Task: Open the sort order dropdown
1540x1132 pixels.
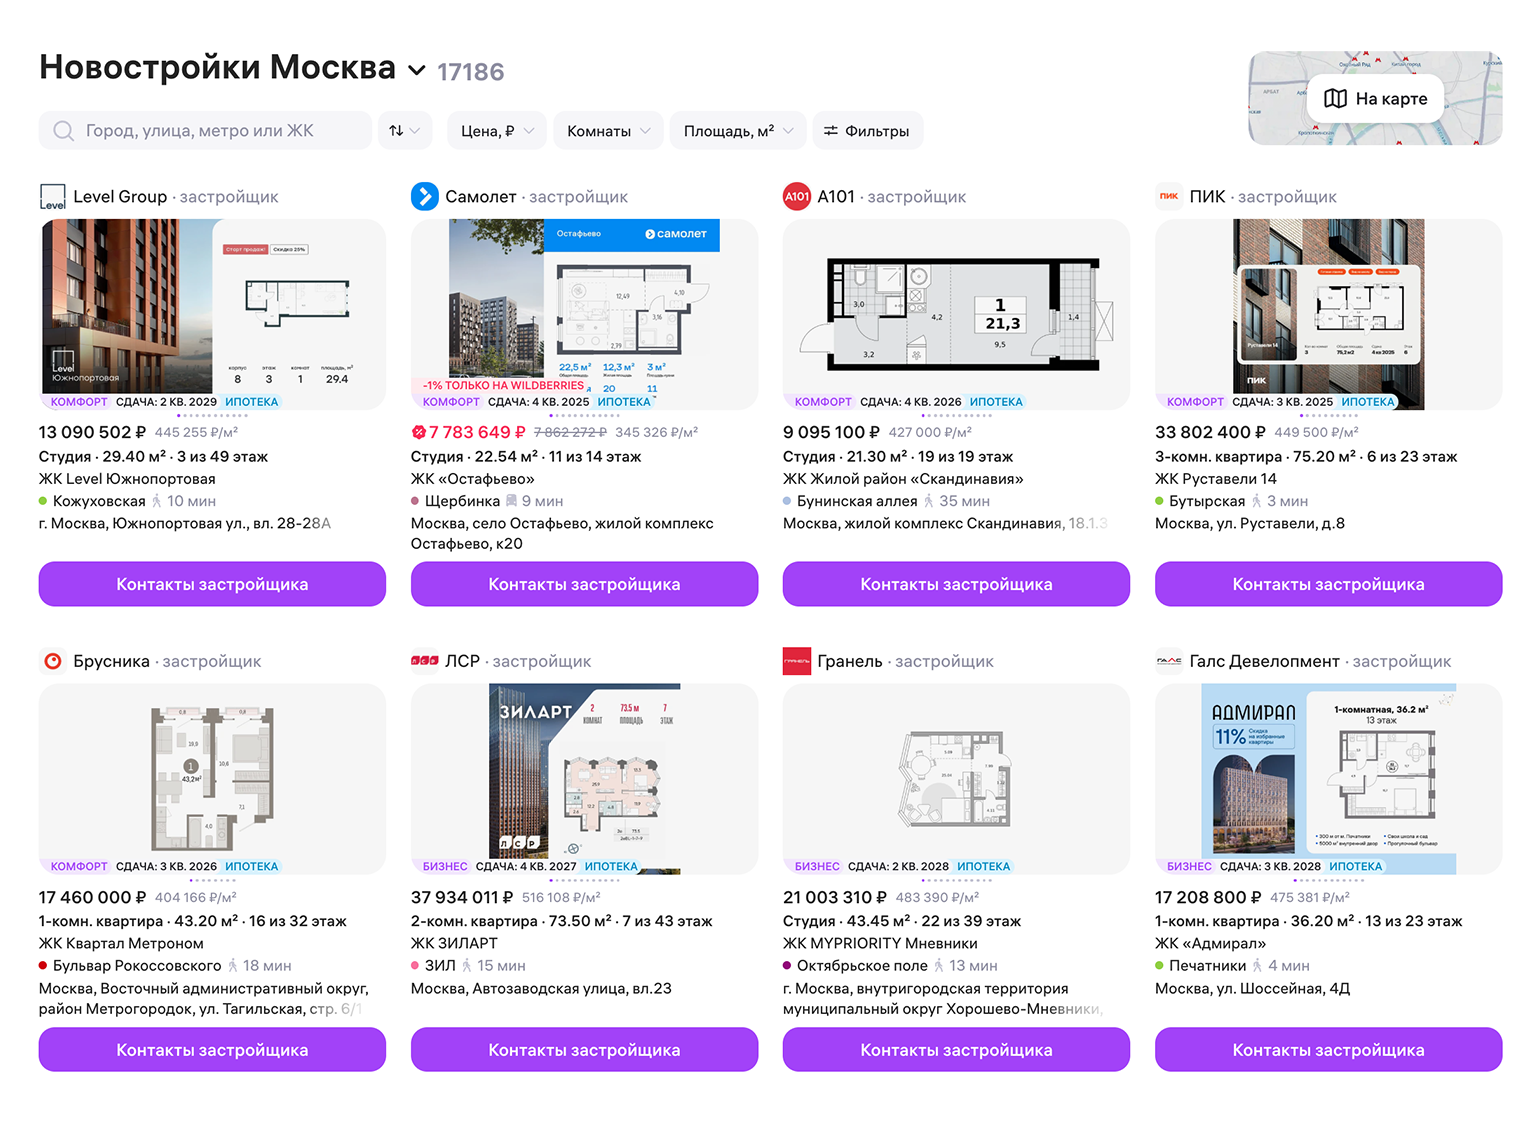Action: [405, 131]
